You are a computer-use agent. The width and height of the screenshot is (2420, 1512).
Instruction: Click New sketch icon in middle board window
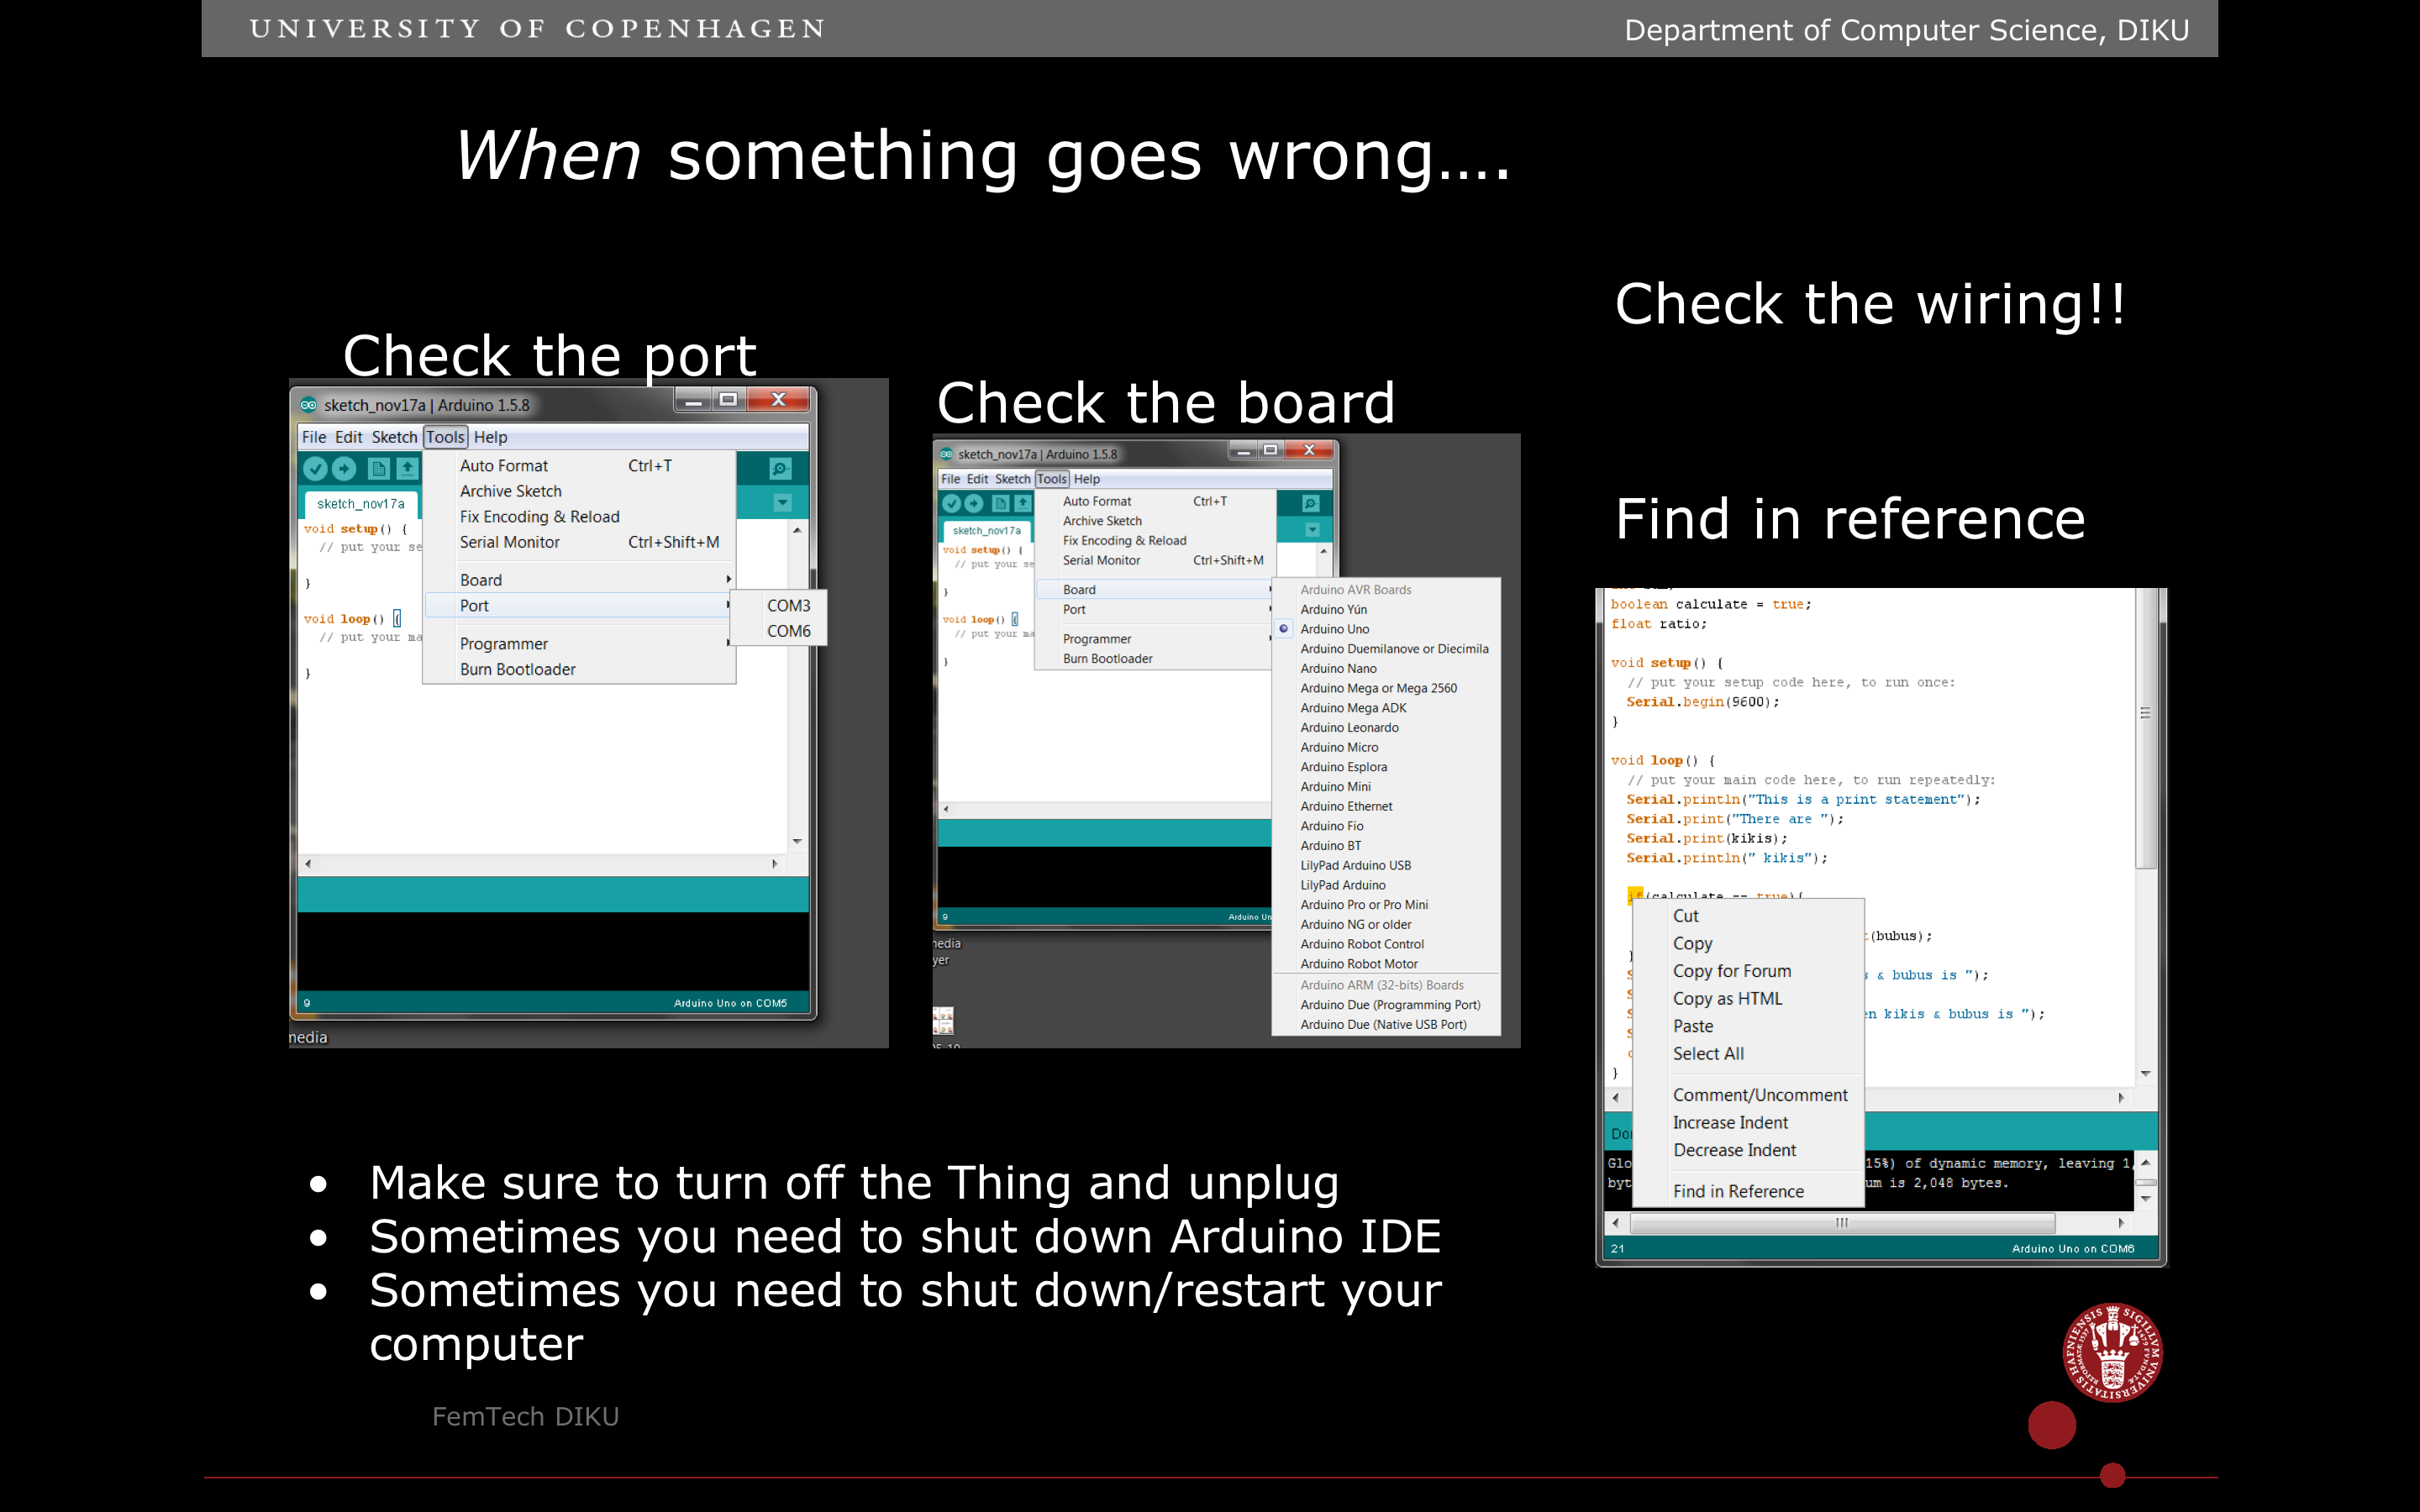(1000, 504)
